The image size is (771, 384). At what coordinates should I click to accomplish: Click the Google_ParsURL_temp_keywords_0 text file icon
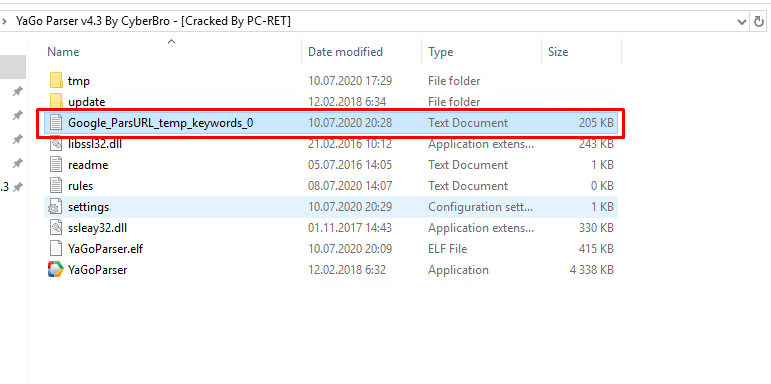(x=56, y=122)
